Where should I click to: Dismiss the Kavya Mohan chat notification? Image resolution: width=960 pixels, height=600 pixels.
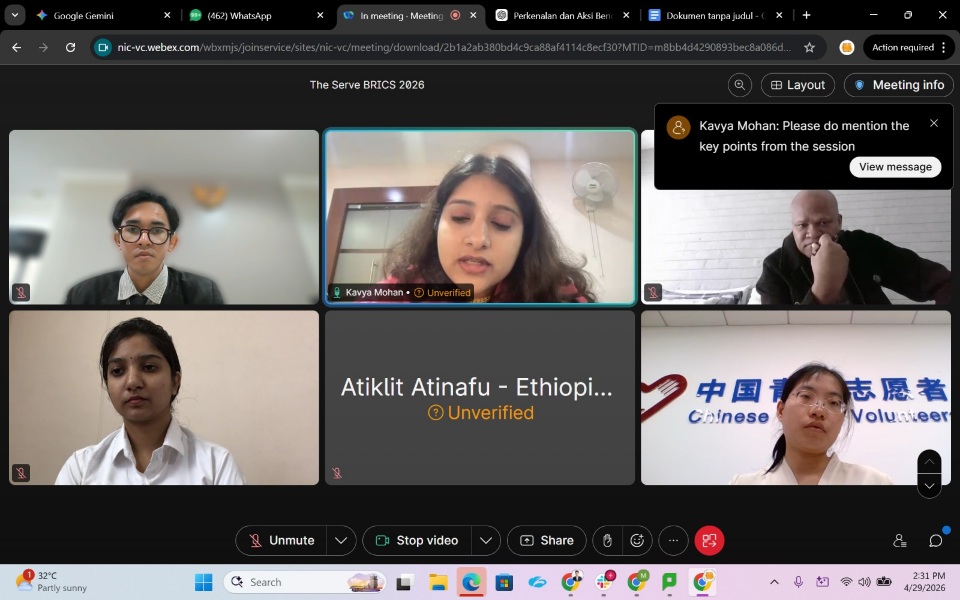click(934, 124)
